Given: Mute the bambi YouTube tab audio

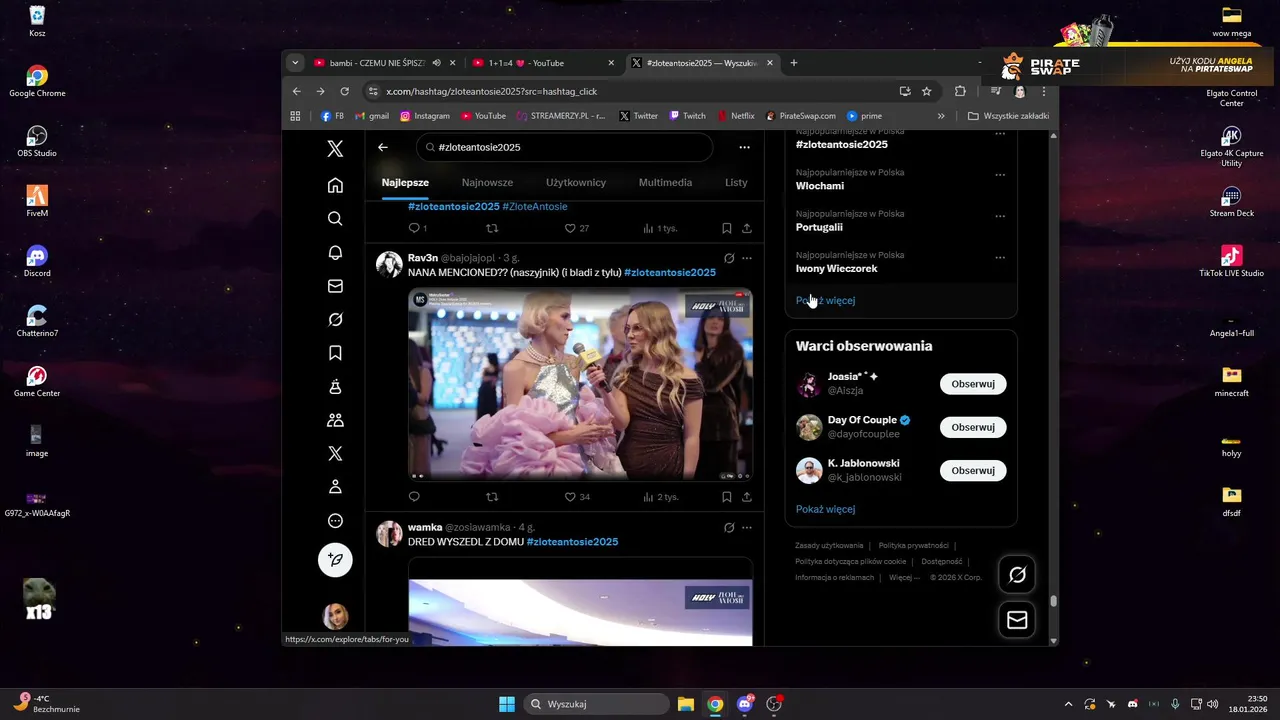Looking at the screenshot, I should tap(436, 63).
